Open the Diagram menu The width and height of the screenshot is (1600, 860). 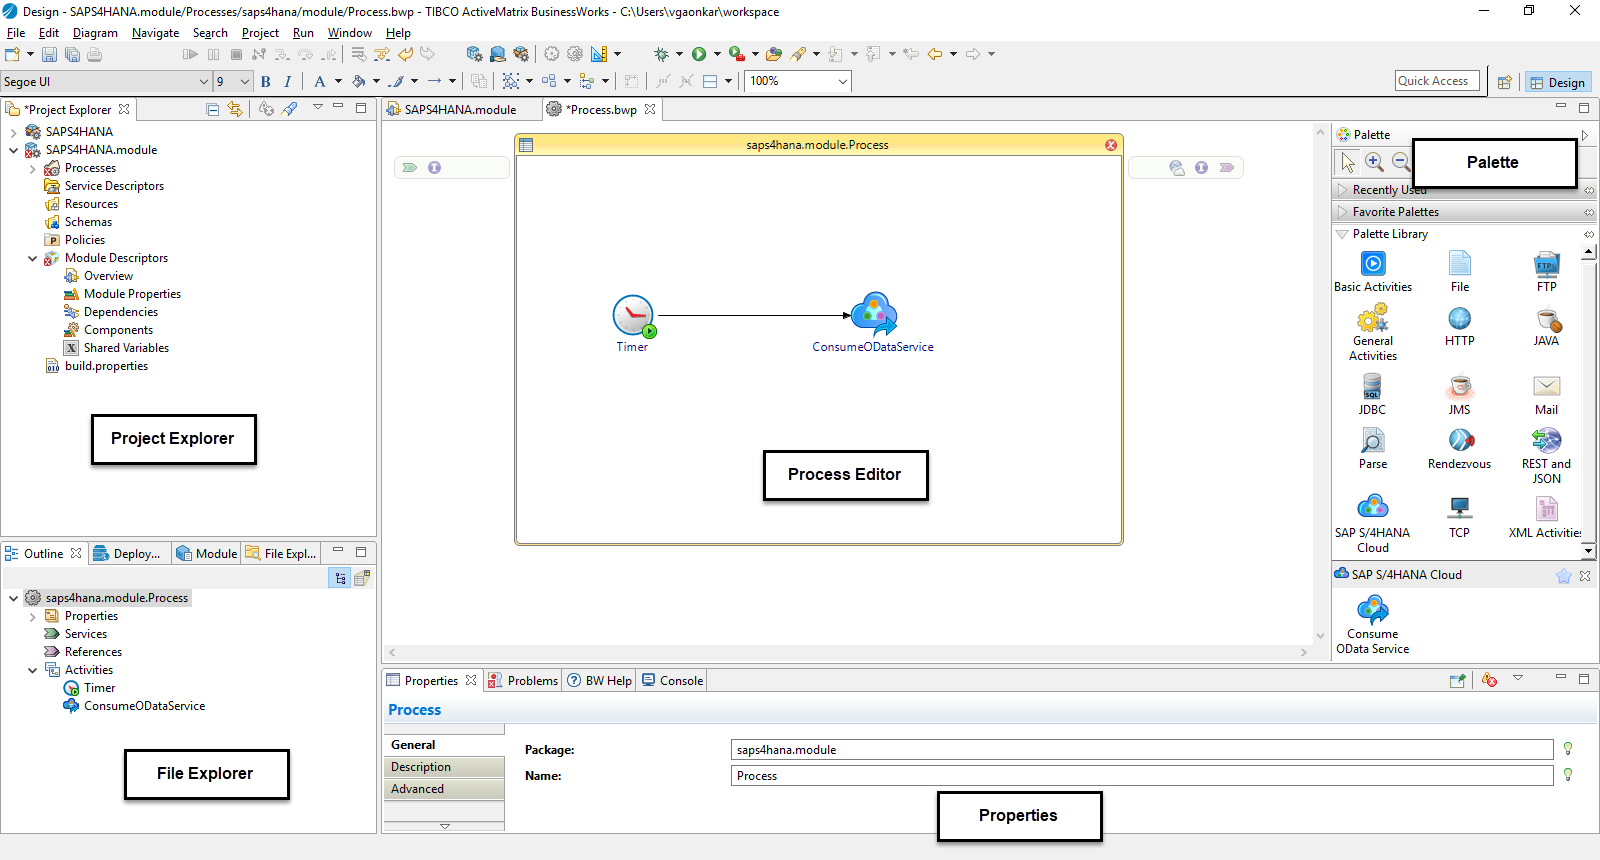[95, 33]
